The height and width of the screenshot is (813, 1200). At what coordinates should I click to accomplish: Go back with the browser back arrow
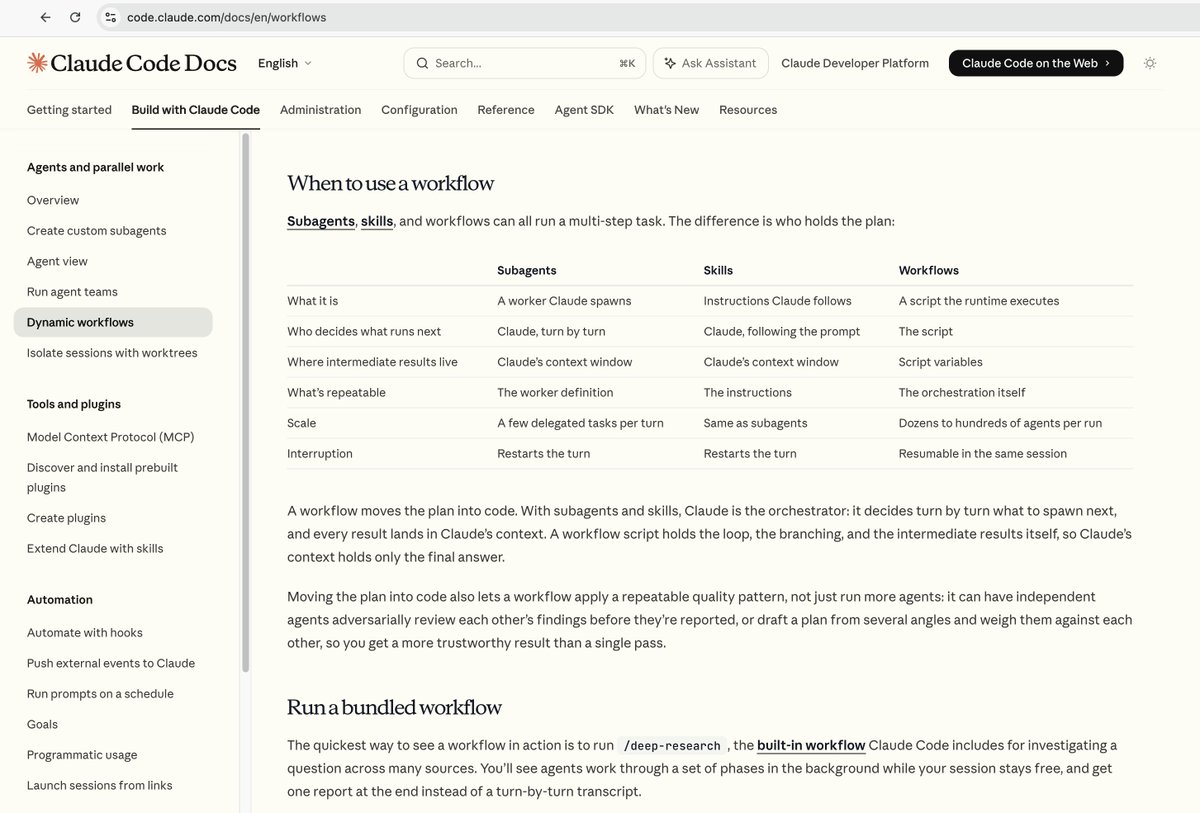tap(45, 17)
